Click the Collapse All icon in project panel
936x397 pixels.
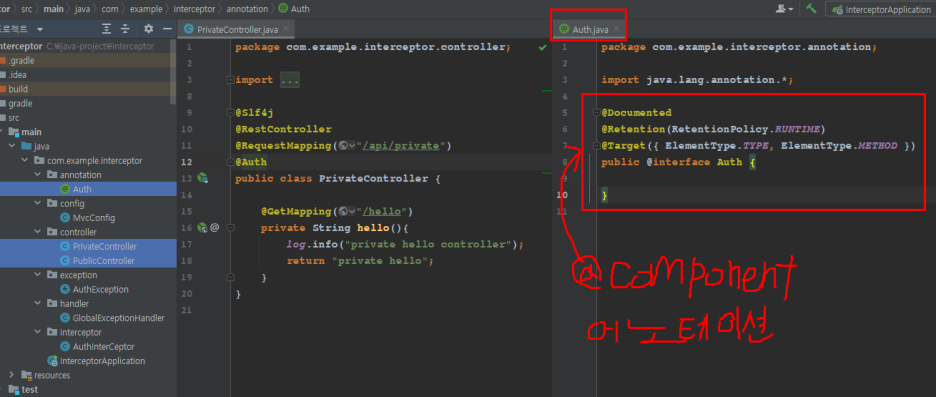(125, 29)
